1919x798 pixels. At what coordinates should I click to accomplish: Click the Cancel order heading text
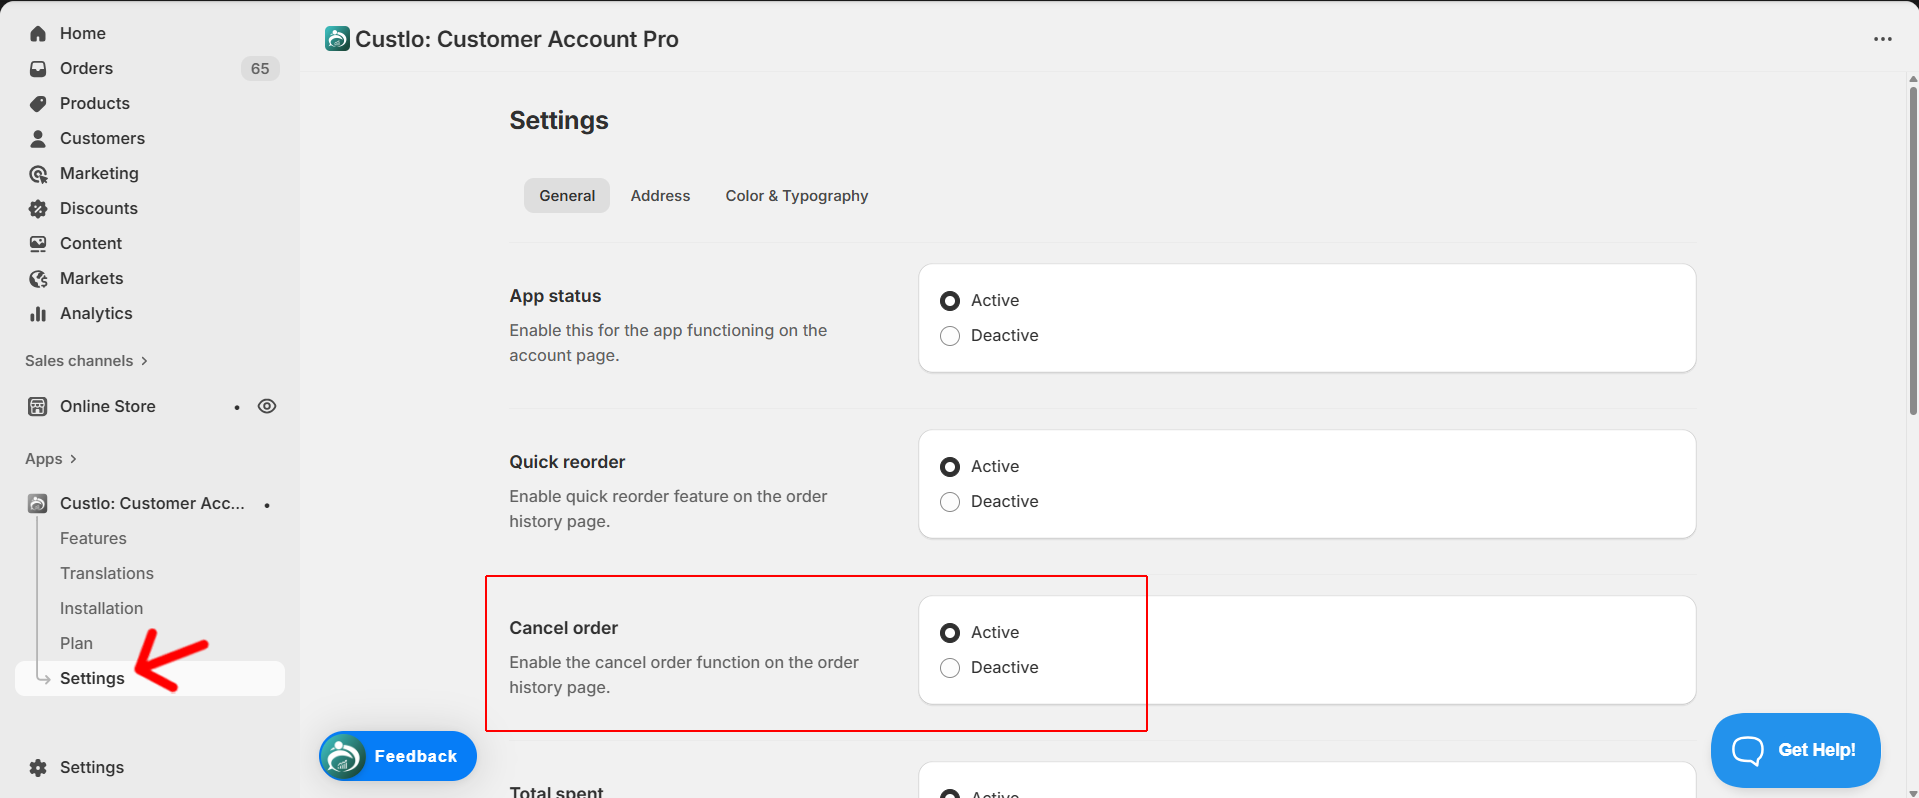tap(563, 628)
